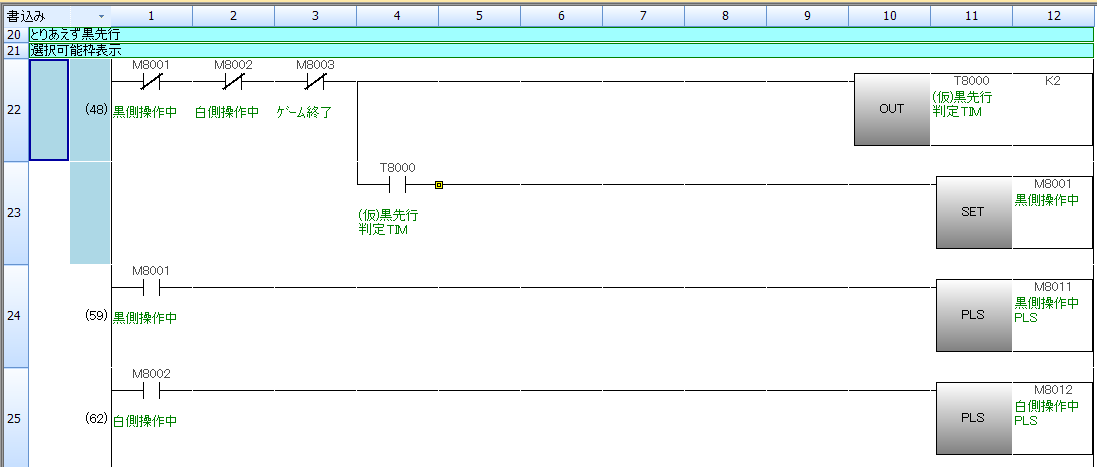Select the PLS block for M8011
1097x467 pixels.
point(973,315)
